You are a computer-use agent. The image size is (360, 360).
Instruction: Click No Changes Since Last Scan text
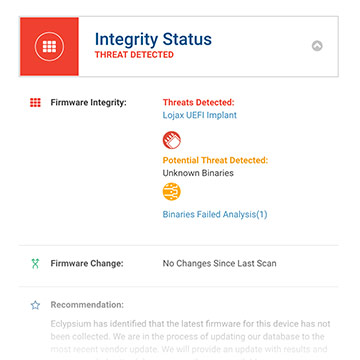click(219, 264)
